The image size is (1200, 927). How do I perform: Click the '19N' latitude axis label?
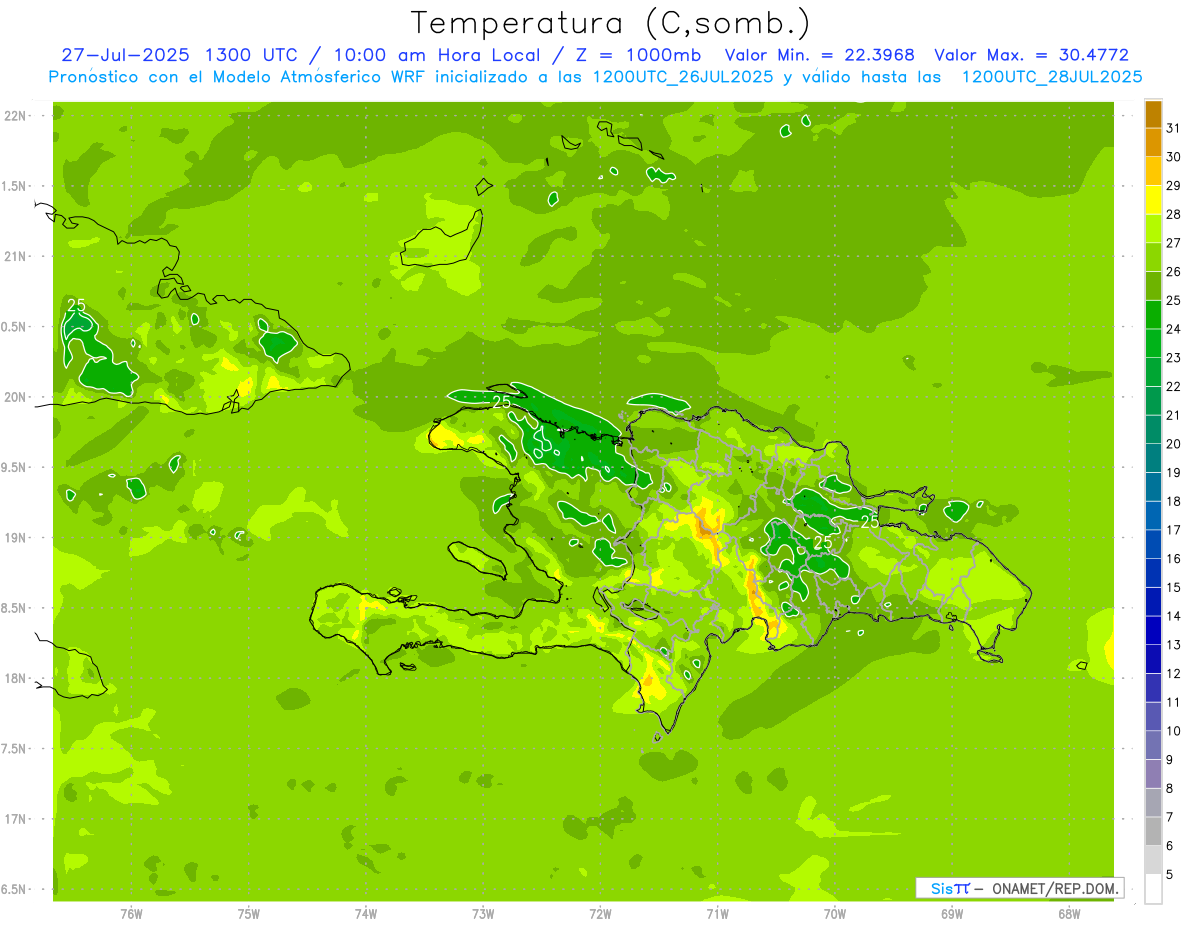[16, 537]
